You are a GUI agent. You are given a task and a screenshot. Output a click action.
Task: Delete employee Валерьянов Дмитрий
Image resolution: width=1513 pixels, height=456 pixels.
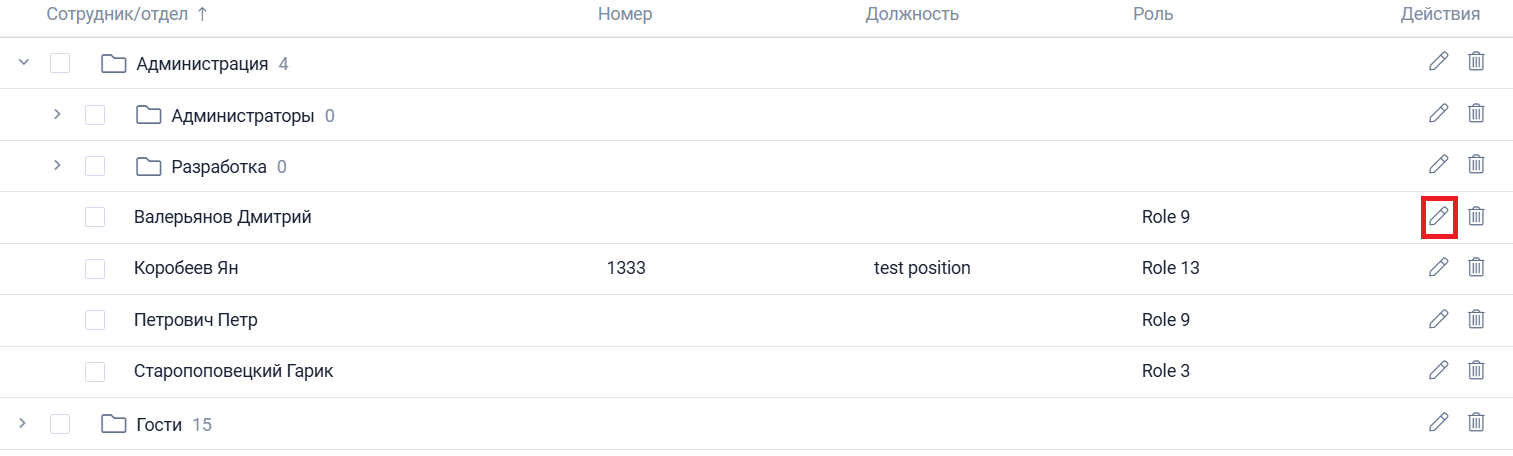[1476, 216]
